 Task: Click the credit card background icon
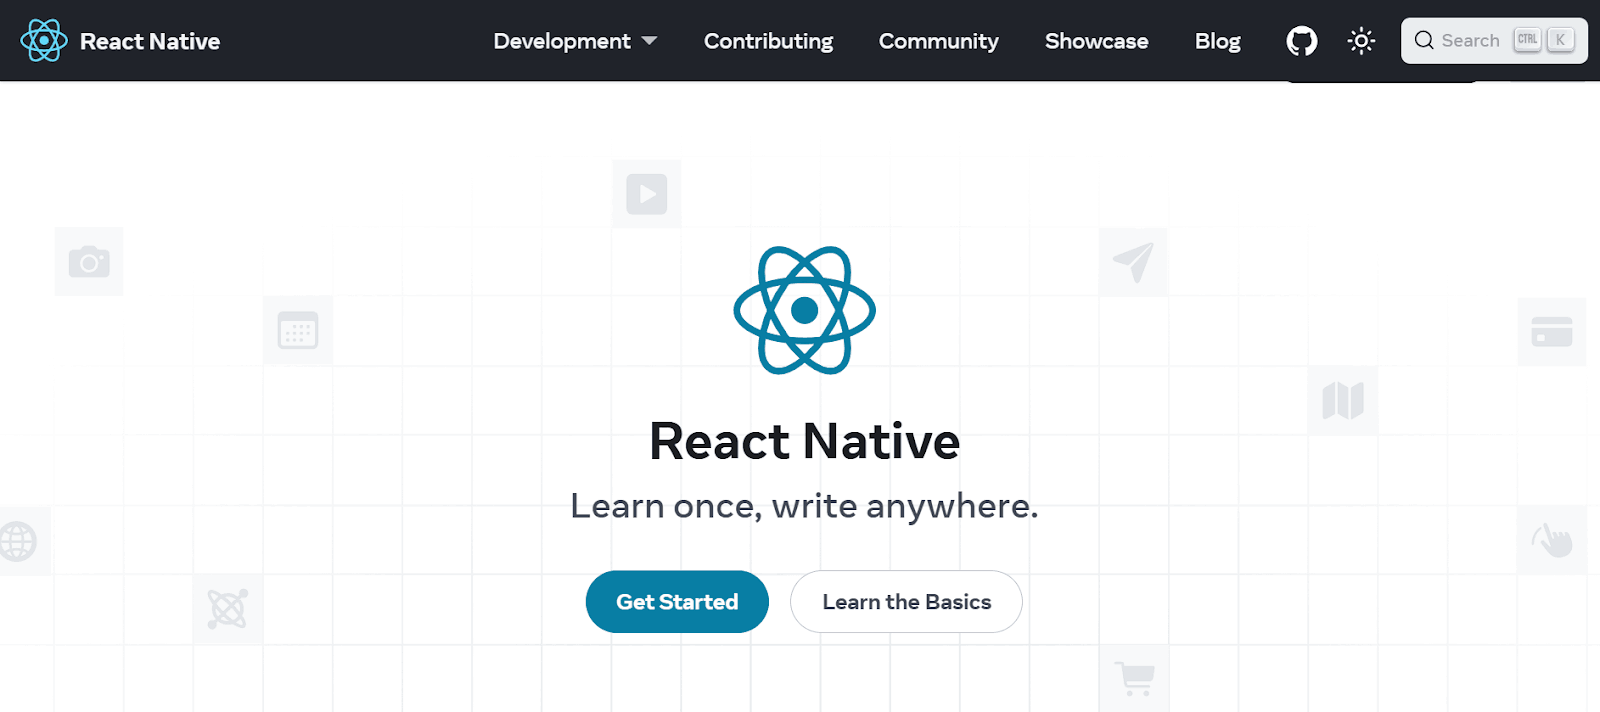click(x=1552, y=331)
